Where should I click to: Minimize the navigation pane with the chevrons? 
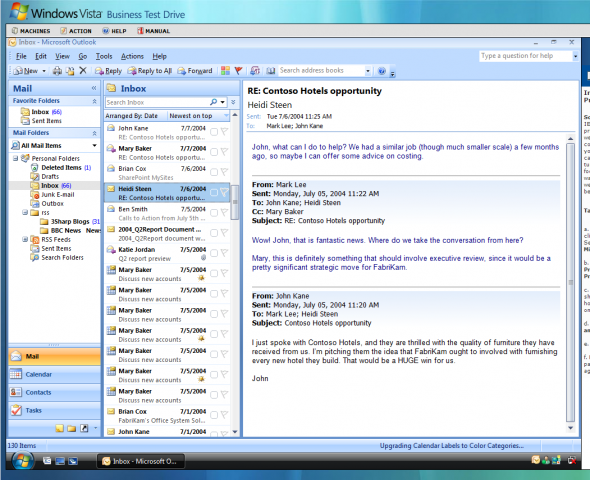click(x=94, y=88)
